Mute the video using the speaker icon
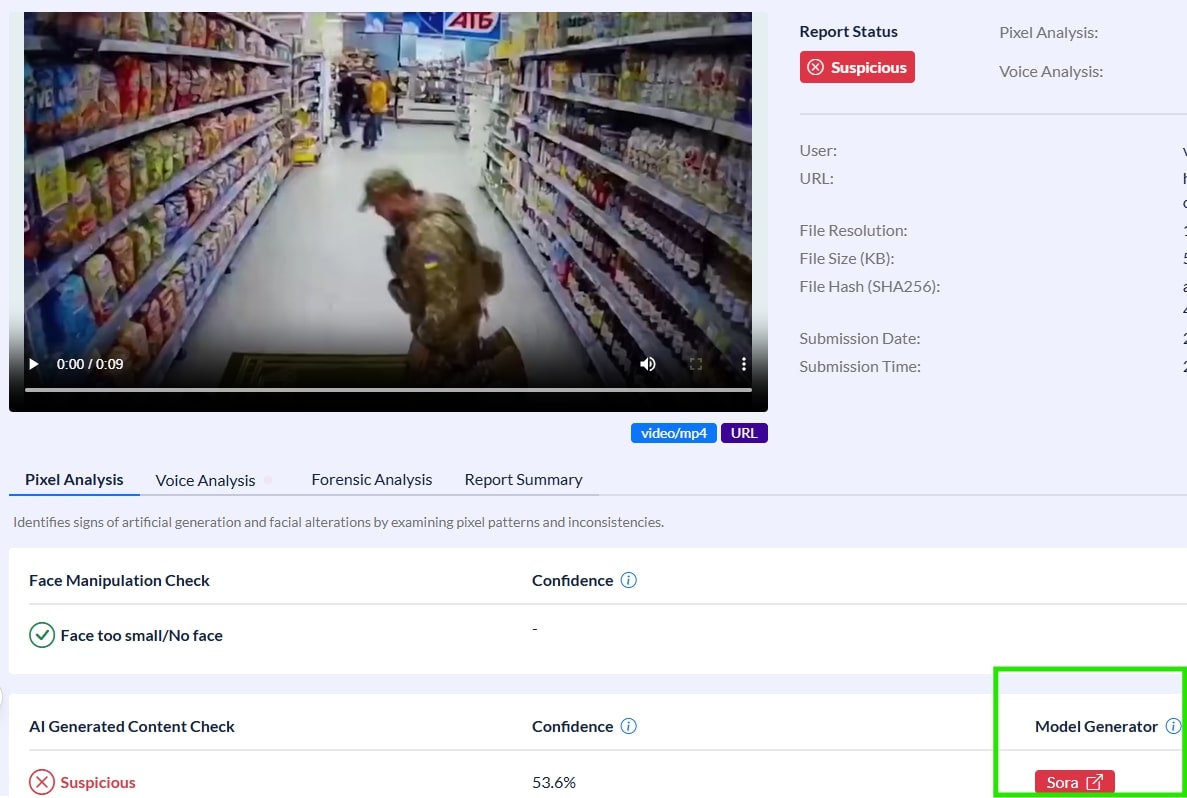 point(648,364)
